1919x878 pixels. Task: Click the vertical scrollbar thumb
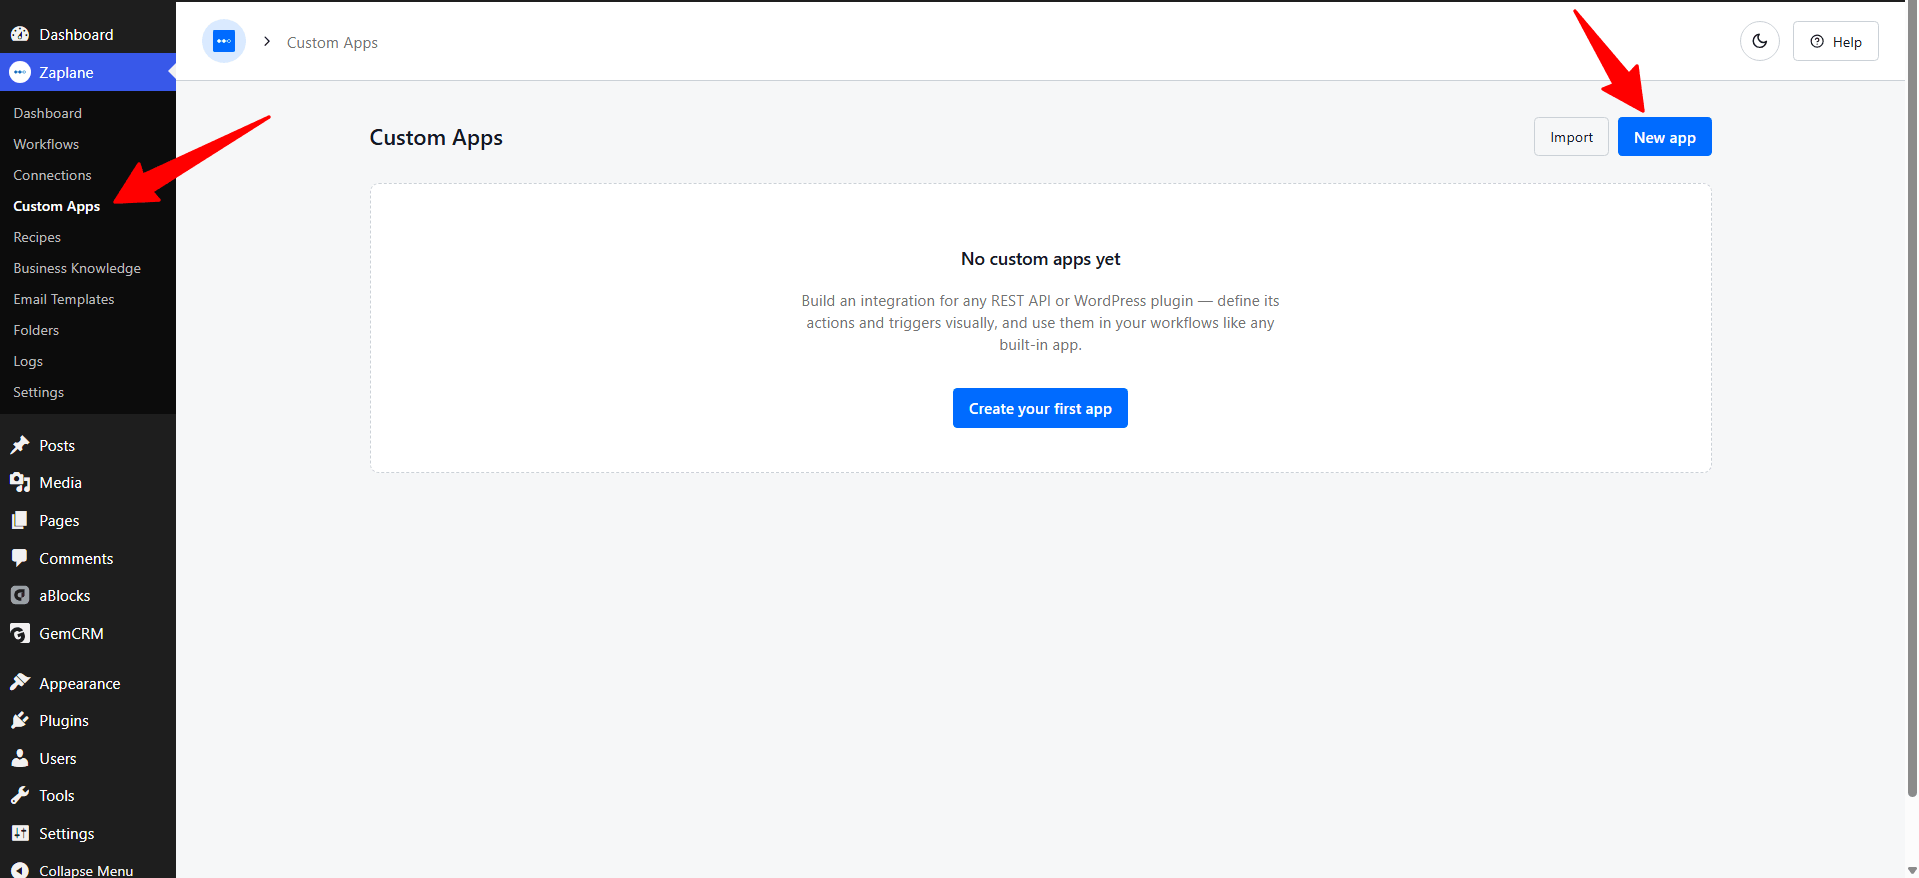click(x=1912, y=400)
